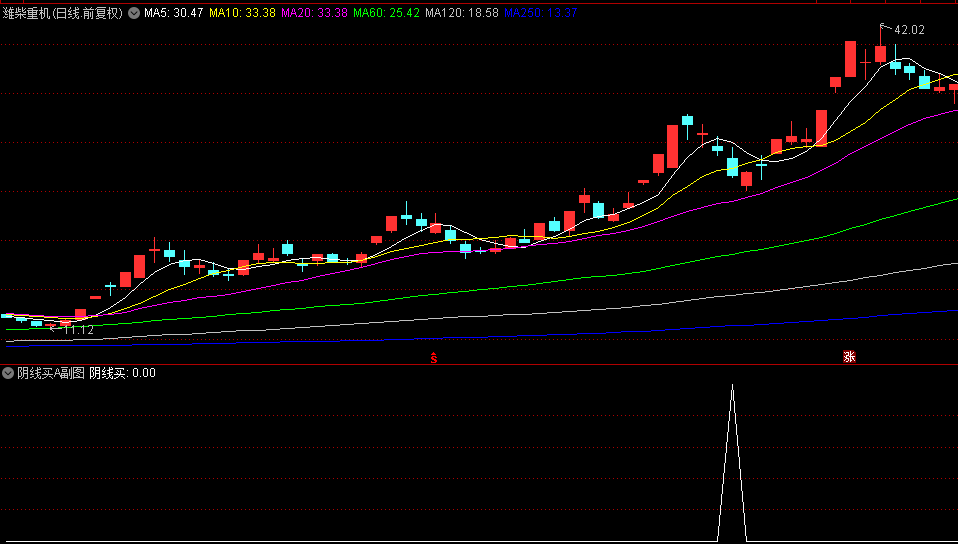Click the 42.02 high price label
Viewport: 958px width, 544px height.
[x=909, y=30]
